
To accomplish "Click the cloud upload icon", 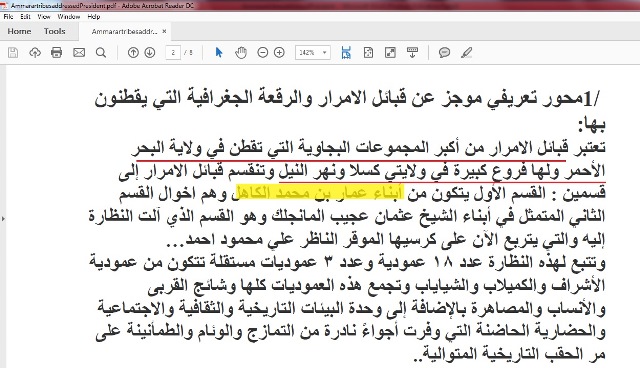I will click(x=35, y=53).
